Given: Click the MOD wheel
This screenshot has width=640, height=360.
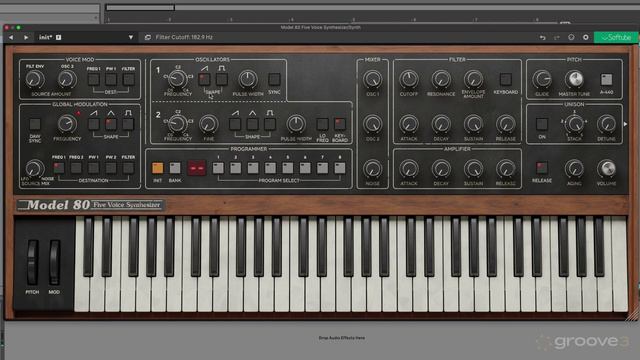Looking at the screenshot, I should [x=54, y=262].
